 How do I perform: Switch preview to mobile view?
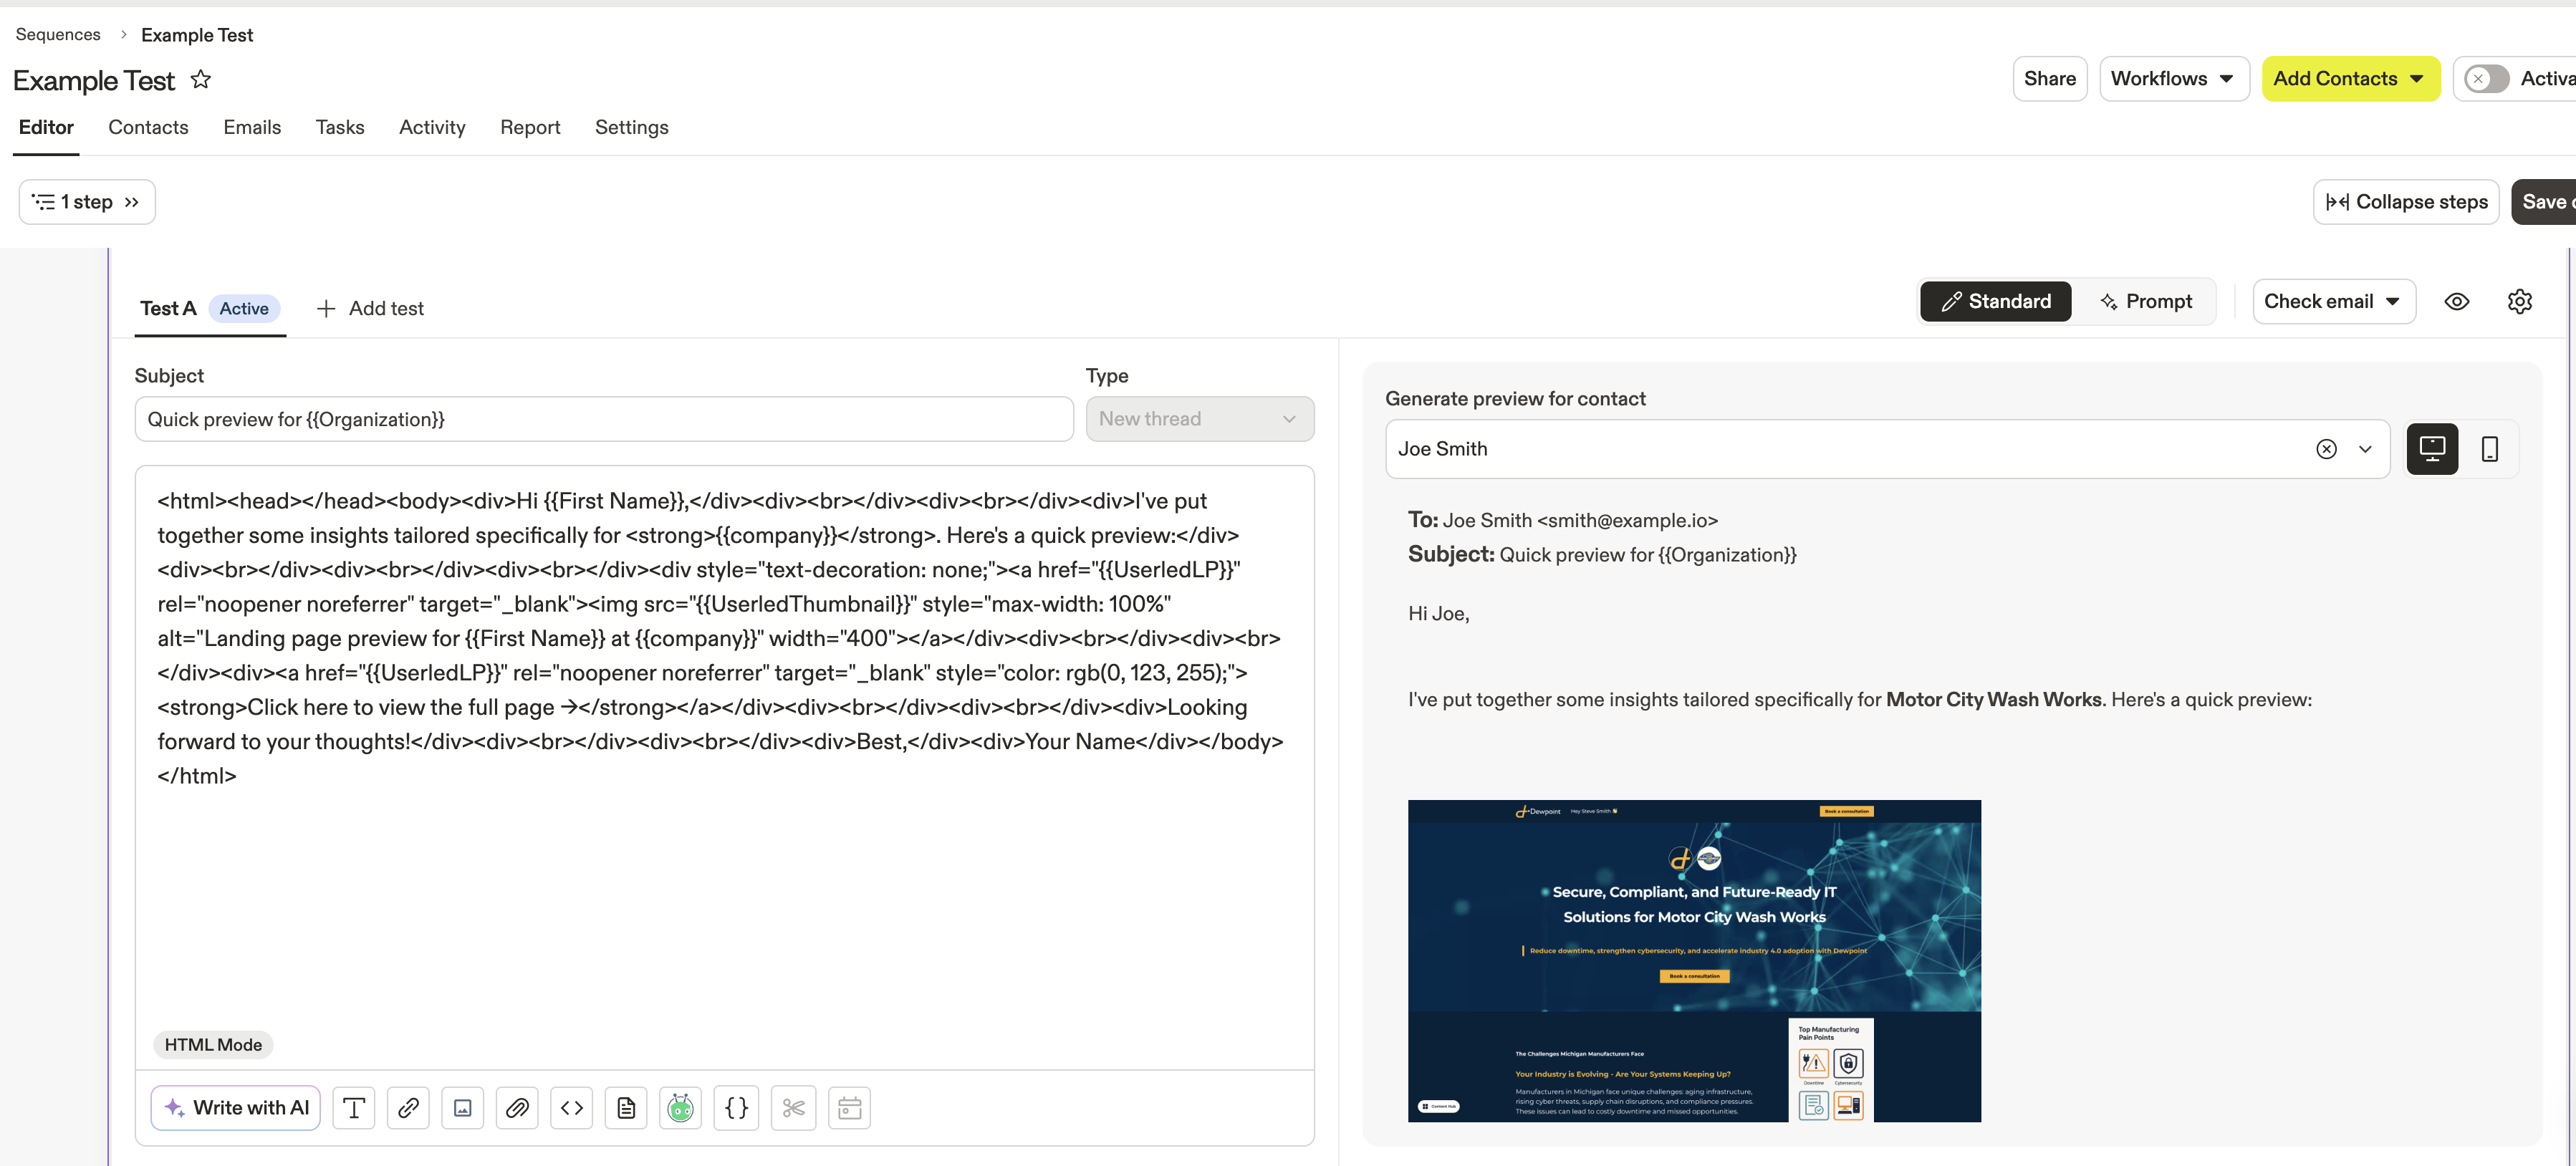point(2490,449)
